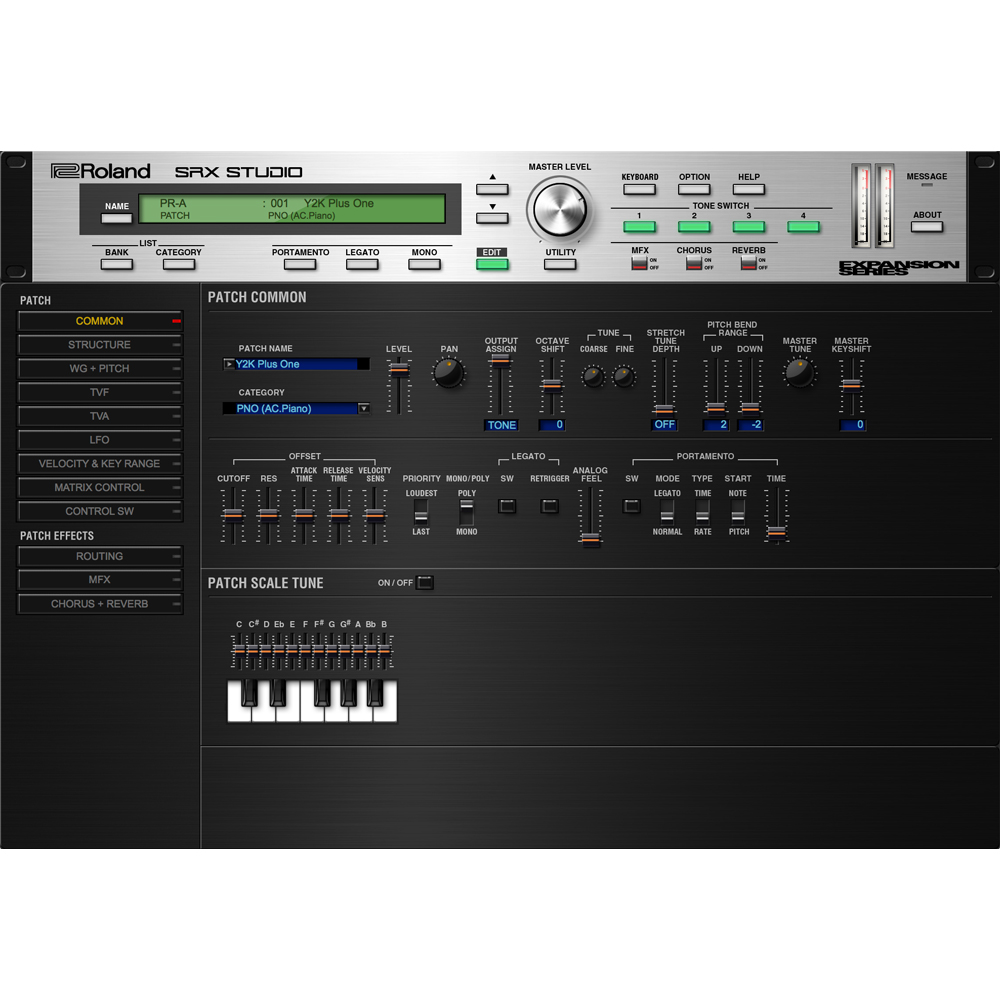The image size is (1000, 1000).
Task: Open the ROUTING effects tab
Action: [100, 556]
